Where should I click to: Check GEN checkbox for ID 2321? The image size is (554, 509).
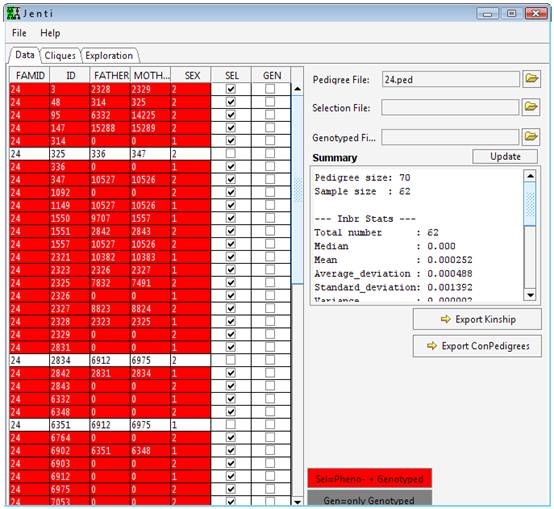[270, 257]
